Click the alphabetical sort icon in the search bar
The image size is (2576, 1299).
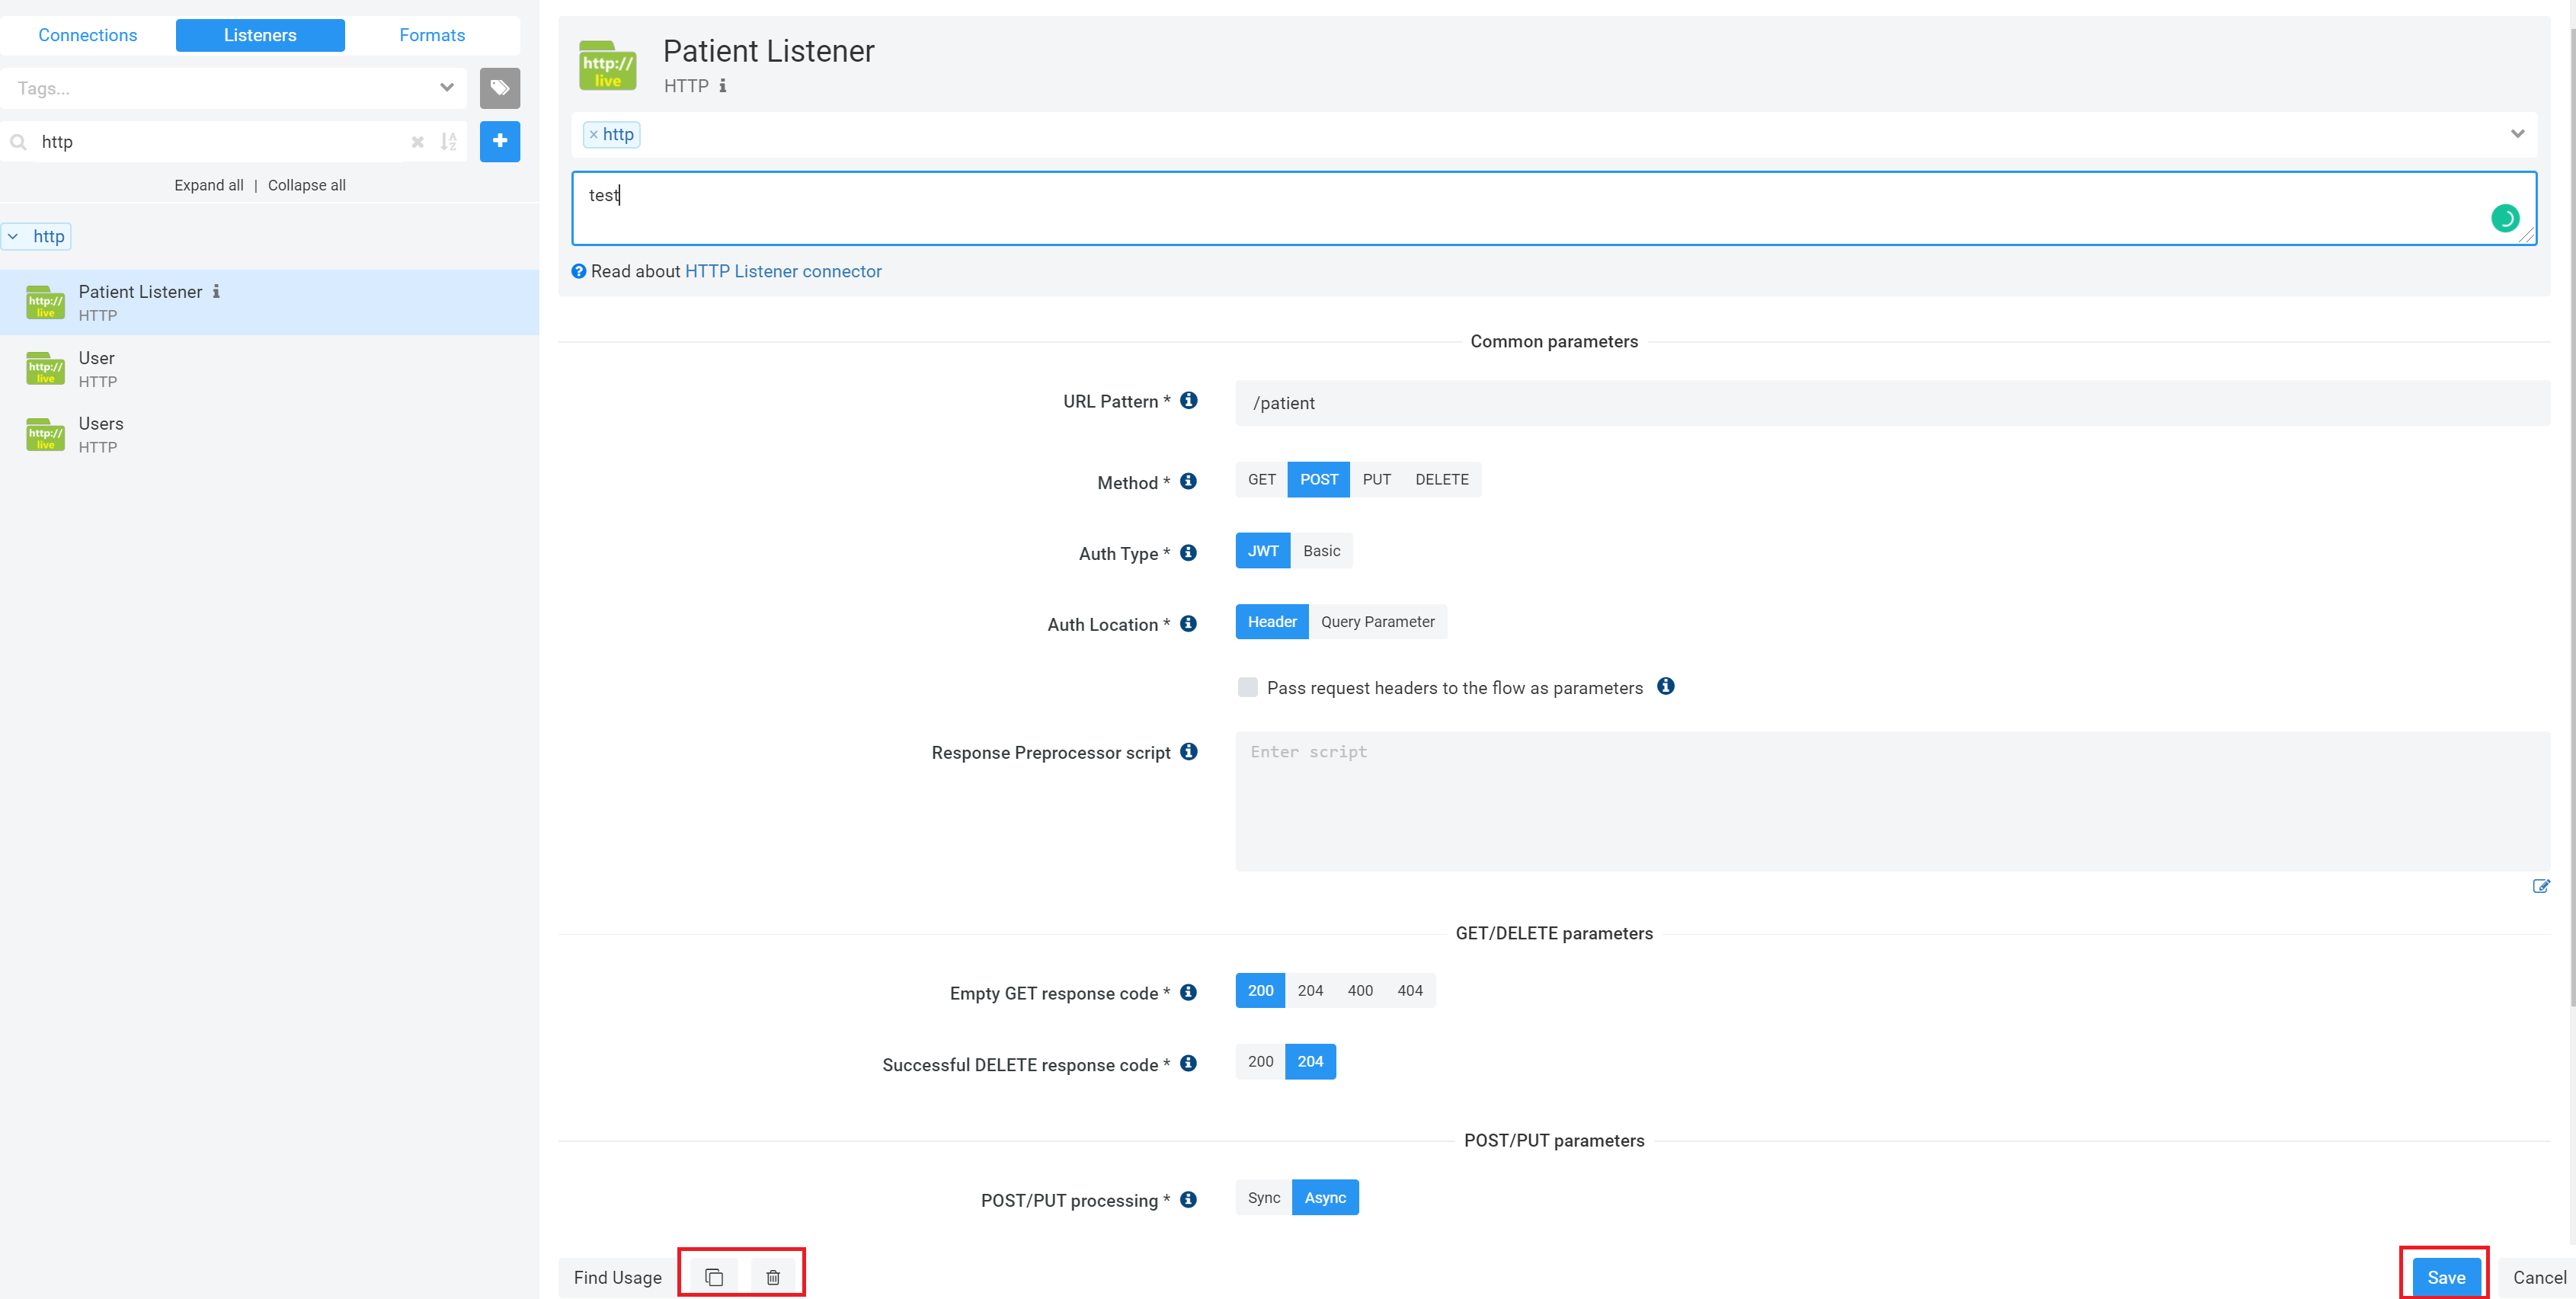tap(448, 141)
